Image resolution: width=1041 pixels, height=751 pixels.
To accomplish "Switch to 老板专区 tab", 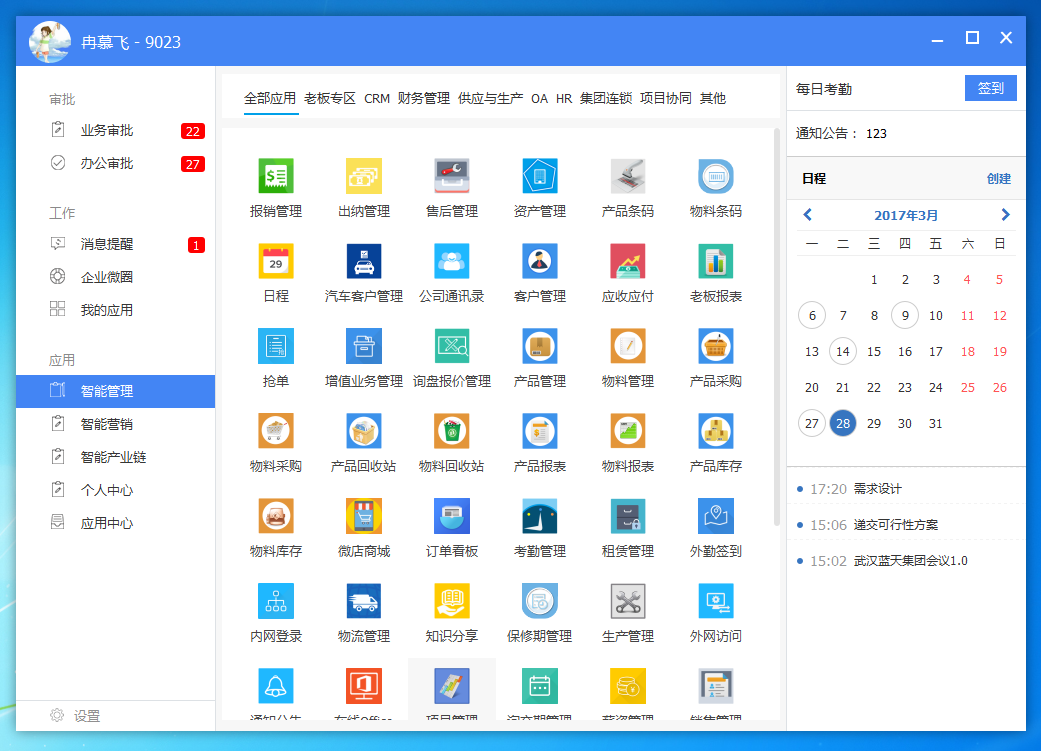I will tap(330, 98).
